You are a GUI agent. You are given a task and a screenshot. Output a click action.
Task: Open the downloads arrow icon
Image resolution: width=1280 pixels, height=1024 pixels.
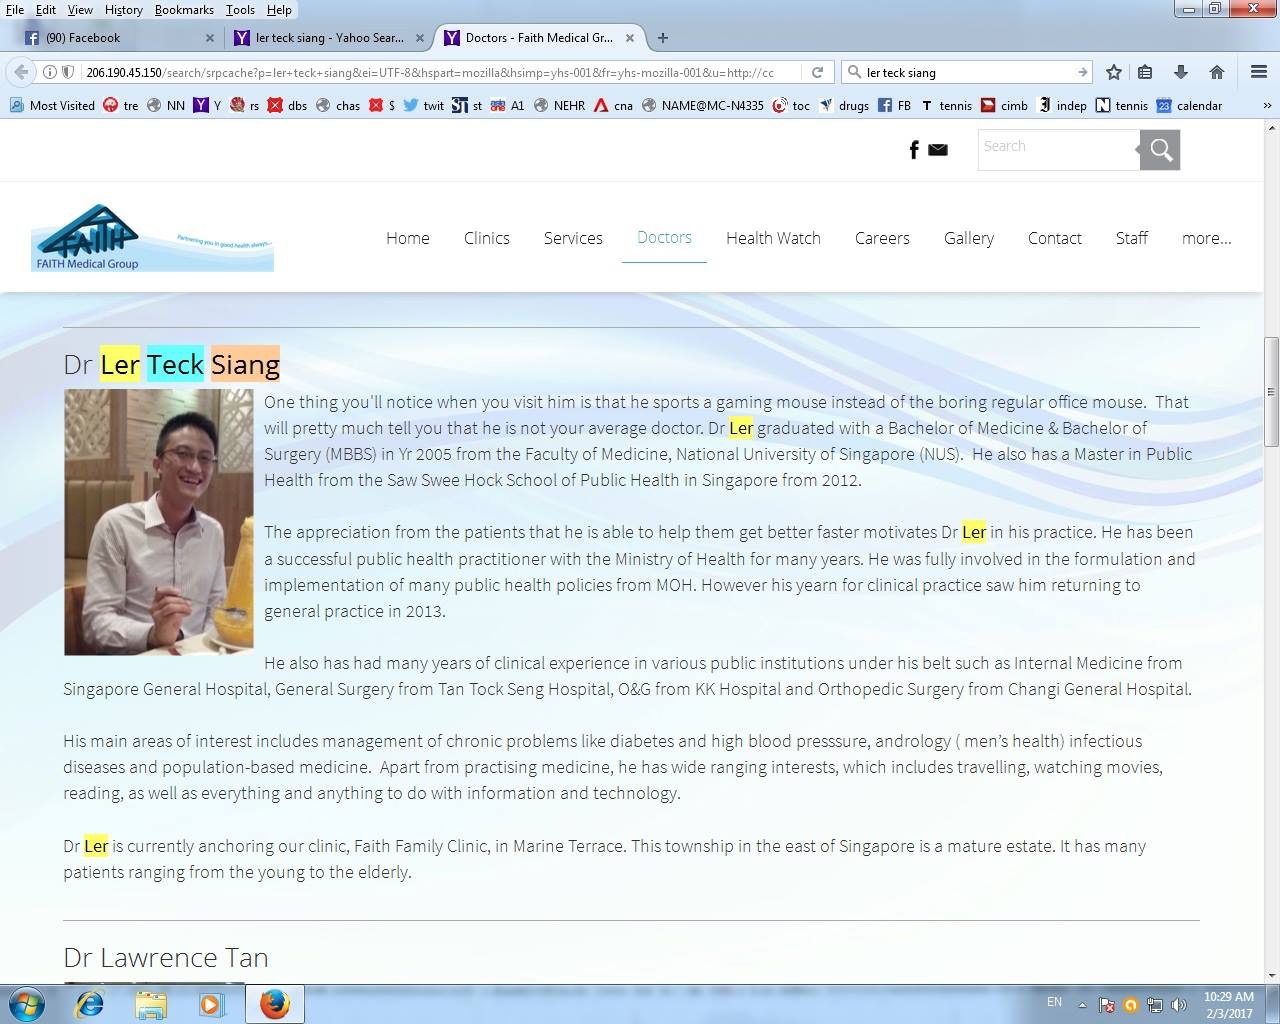click(x=1181, y=72)
